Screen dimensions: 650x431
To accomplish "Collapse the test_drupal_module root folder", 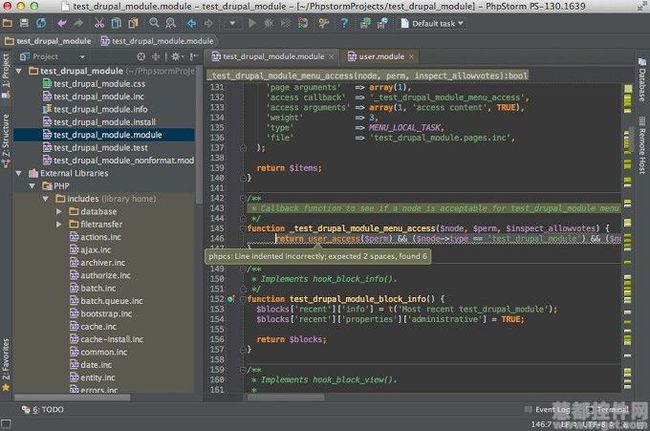I will coord(19,71).
